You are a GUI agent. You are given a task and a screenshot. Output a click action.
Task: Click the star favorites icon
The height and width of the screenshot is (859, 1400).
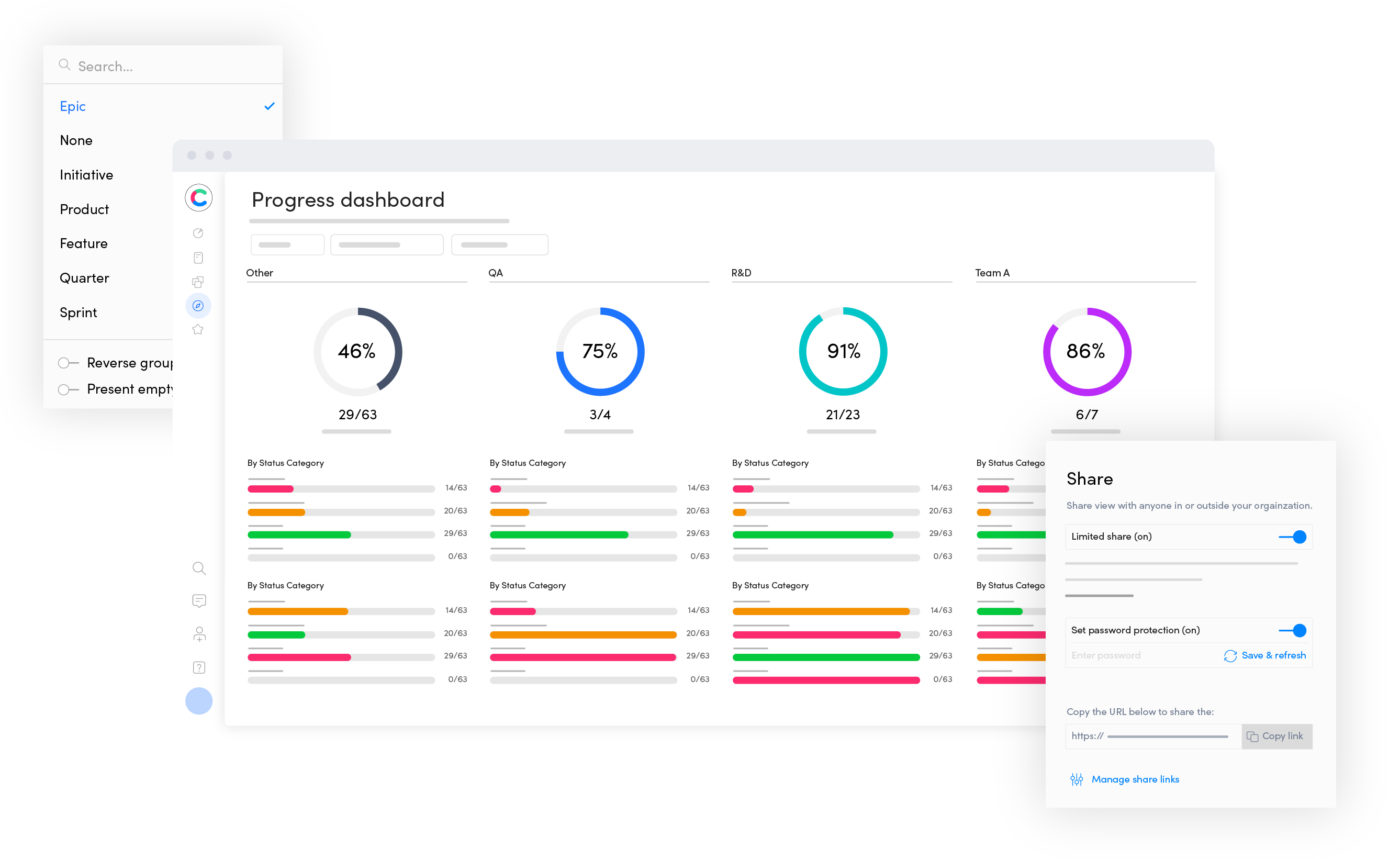[x=198, y=328]
